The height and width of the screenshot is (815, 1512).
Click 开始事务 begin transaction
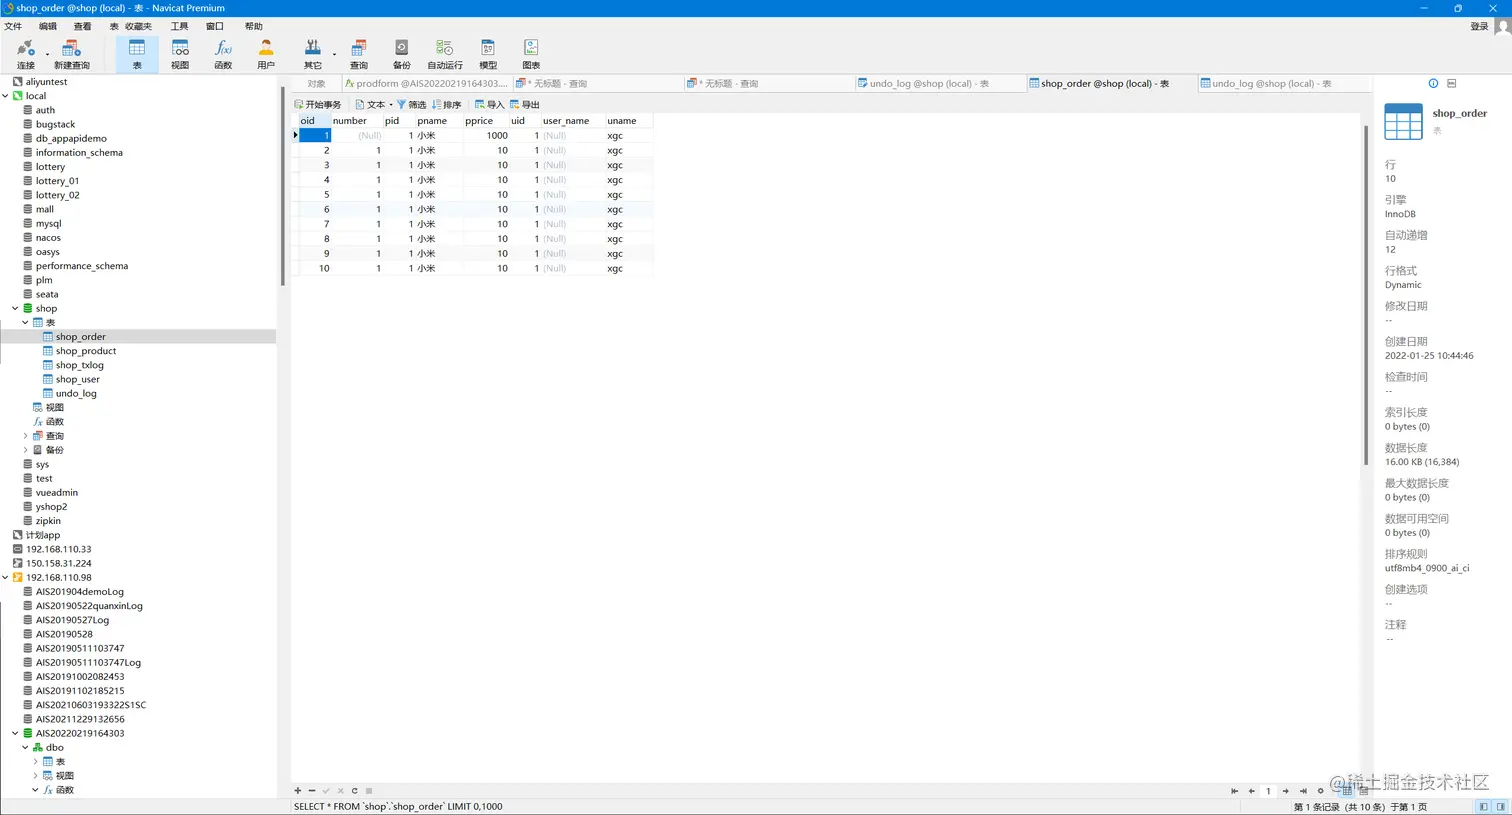[x=318, y=104]
